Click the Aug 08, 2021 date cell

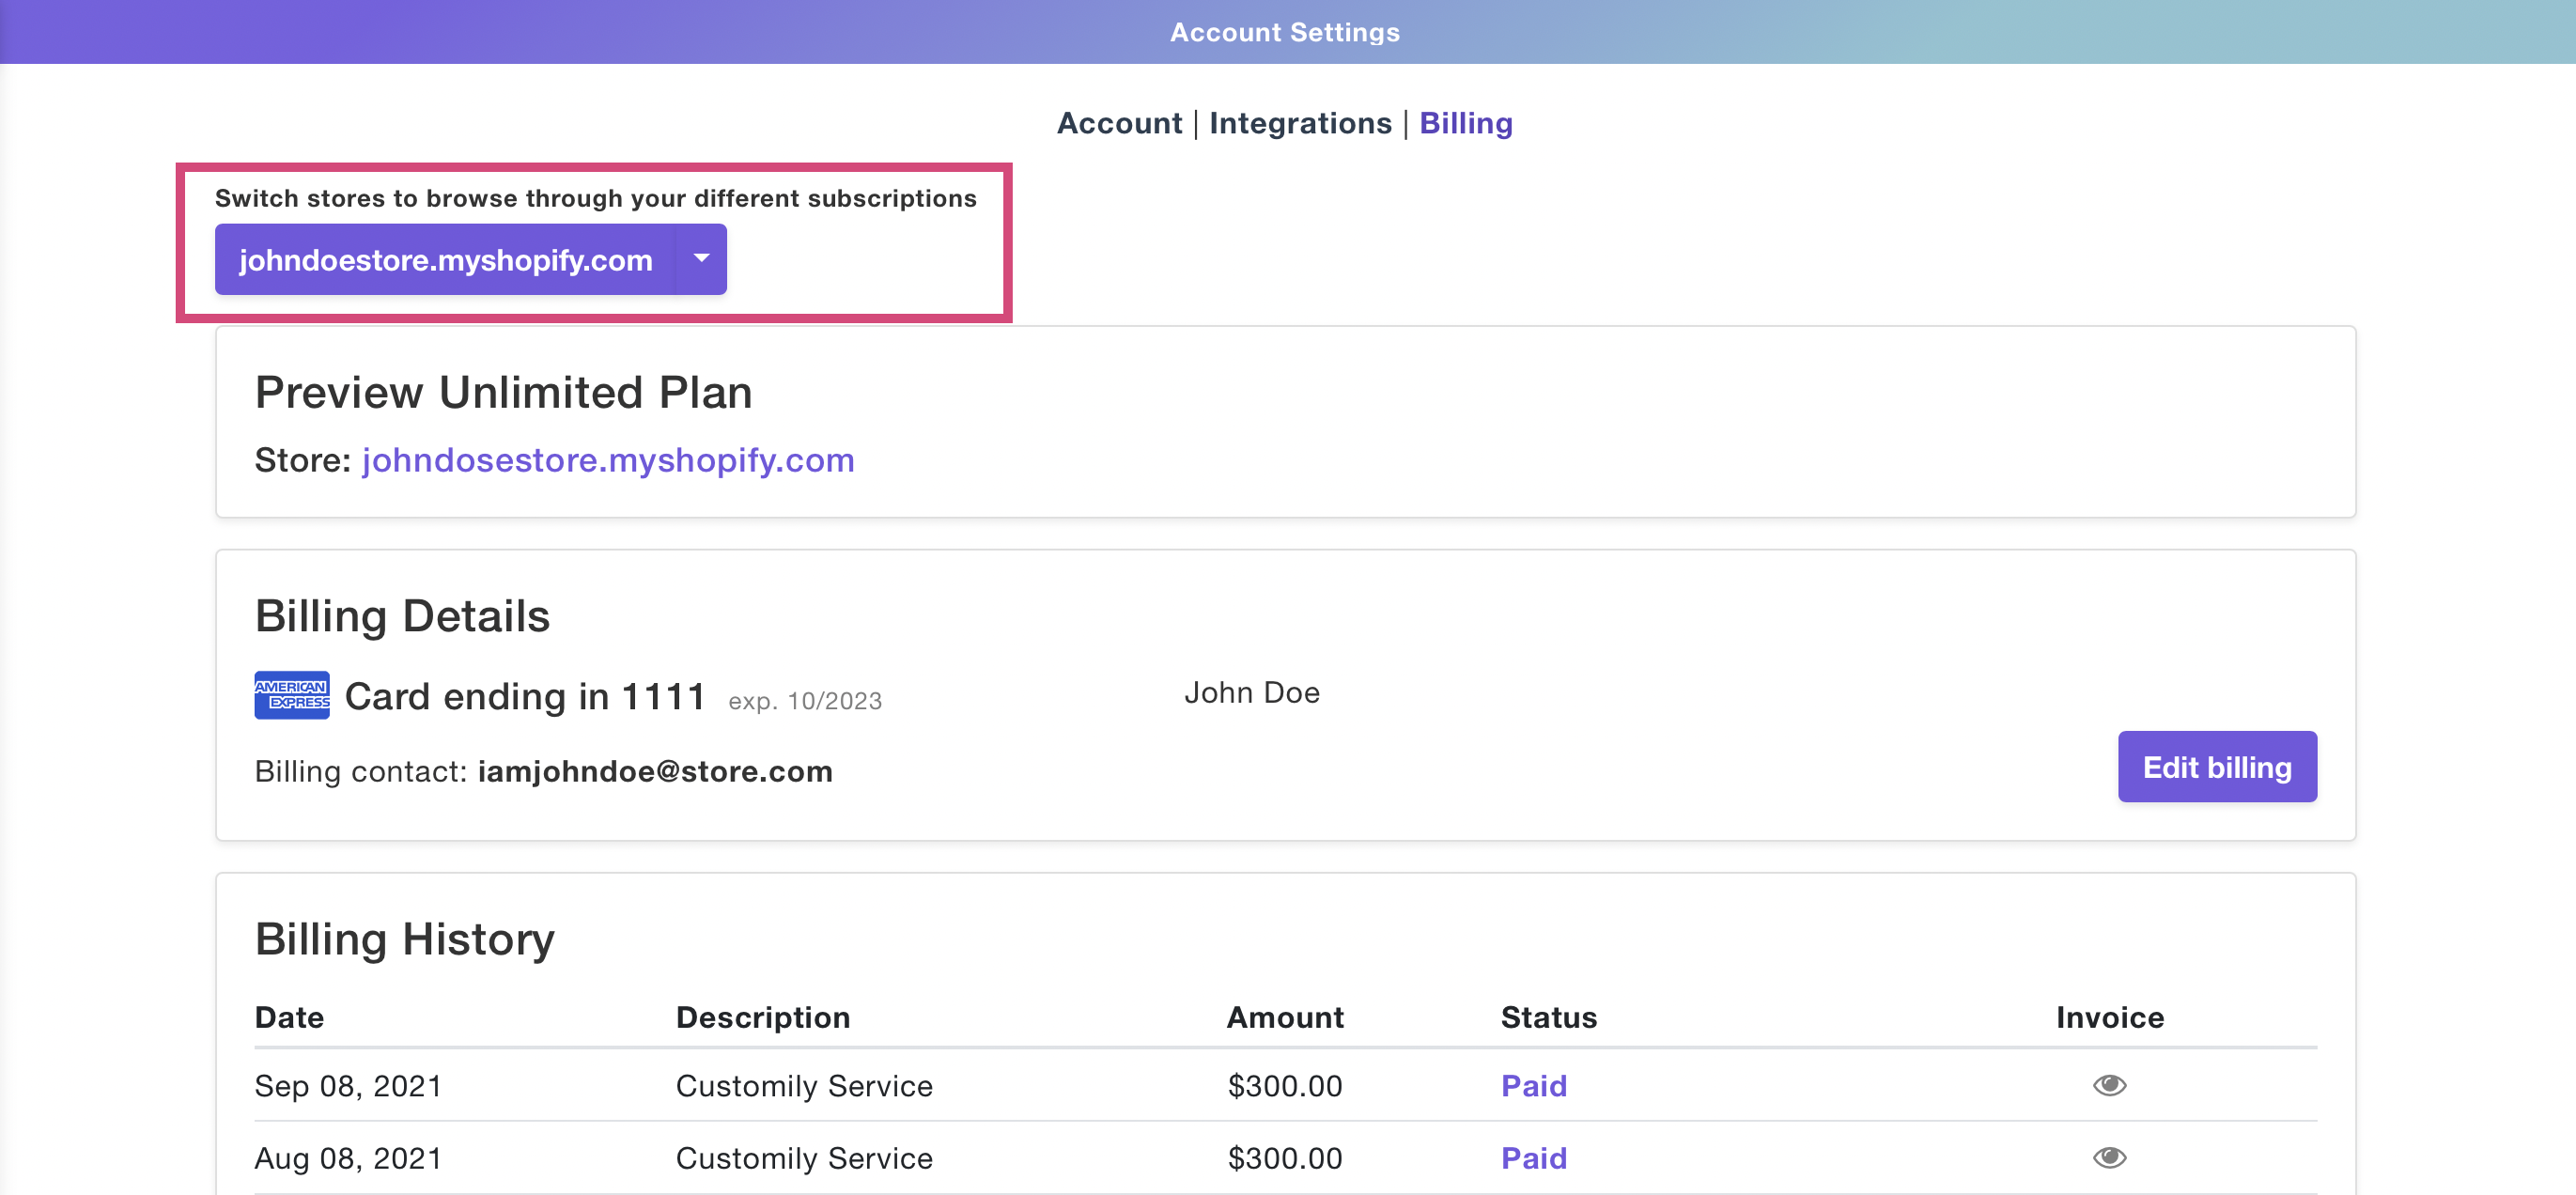(x=348, y=1157)
